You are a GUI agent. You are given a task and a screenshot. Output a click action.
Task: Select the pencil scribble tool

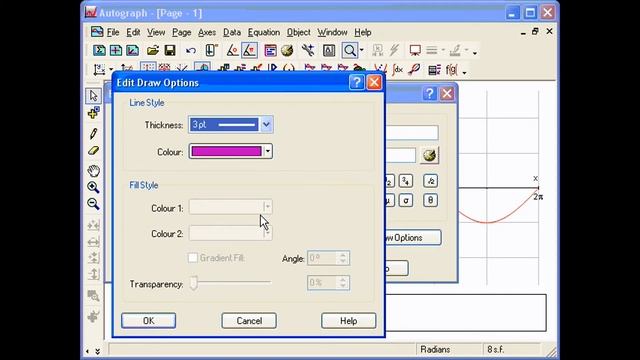[x=93, y=133]
